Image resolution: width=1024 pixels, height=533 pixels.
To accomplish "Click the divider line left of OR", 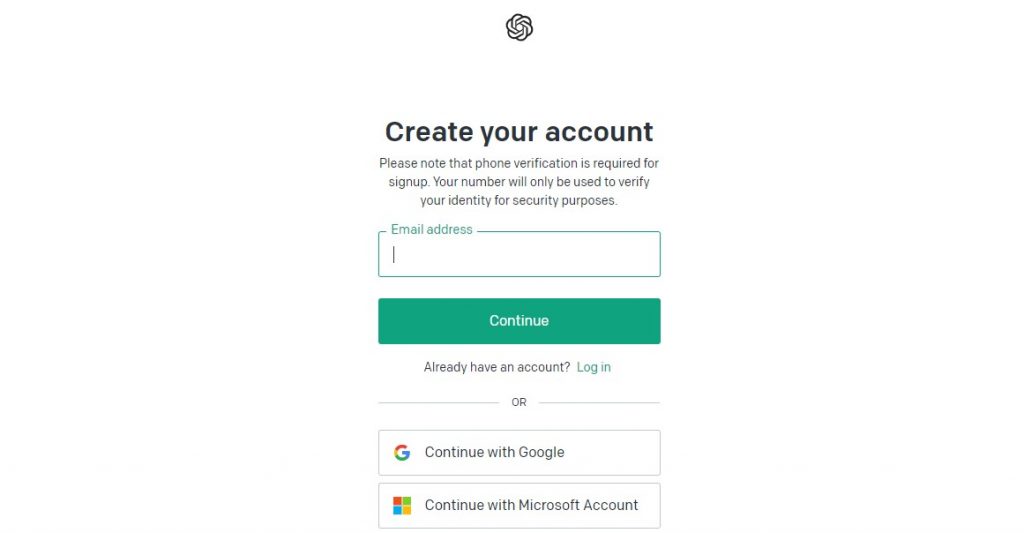I will point(439,402).
